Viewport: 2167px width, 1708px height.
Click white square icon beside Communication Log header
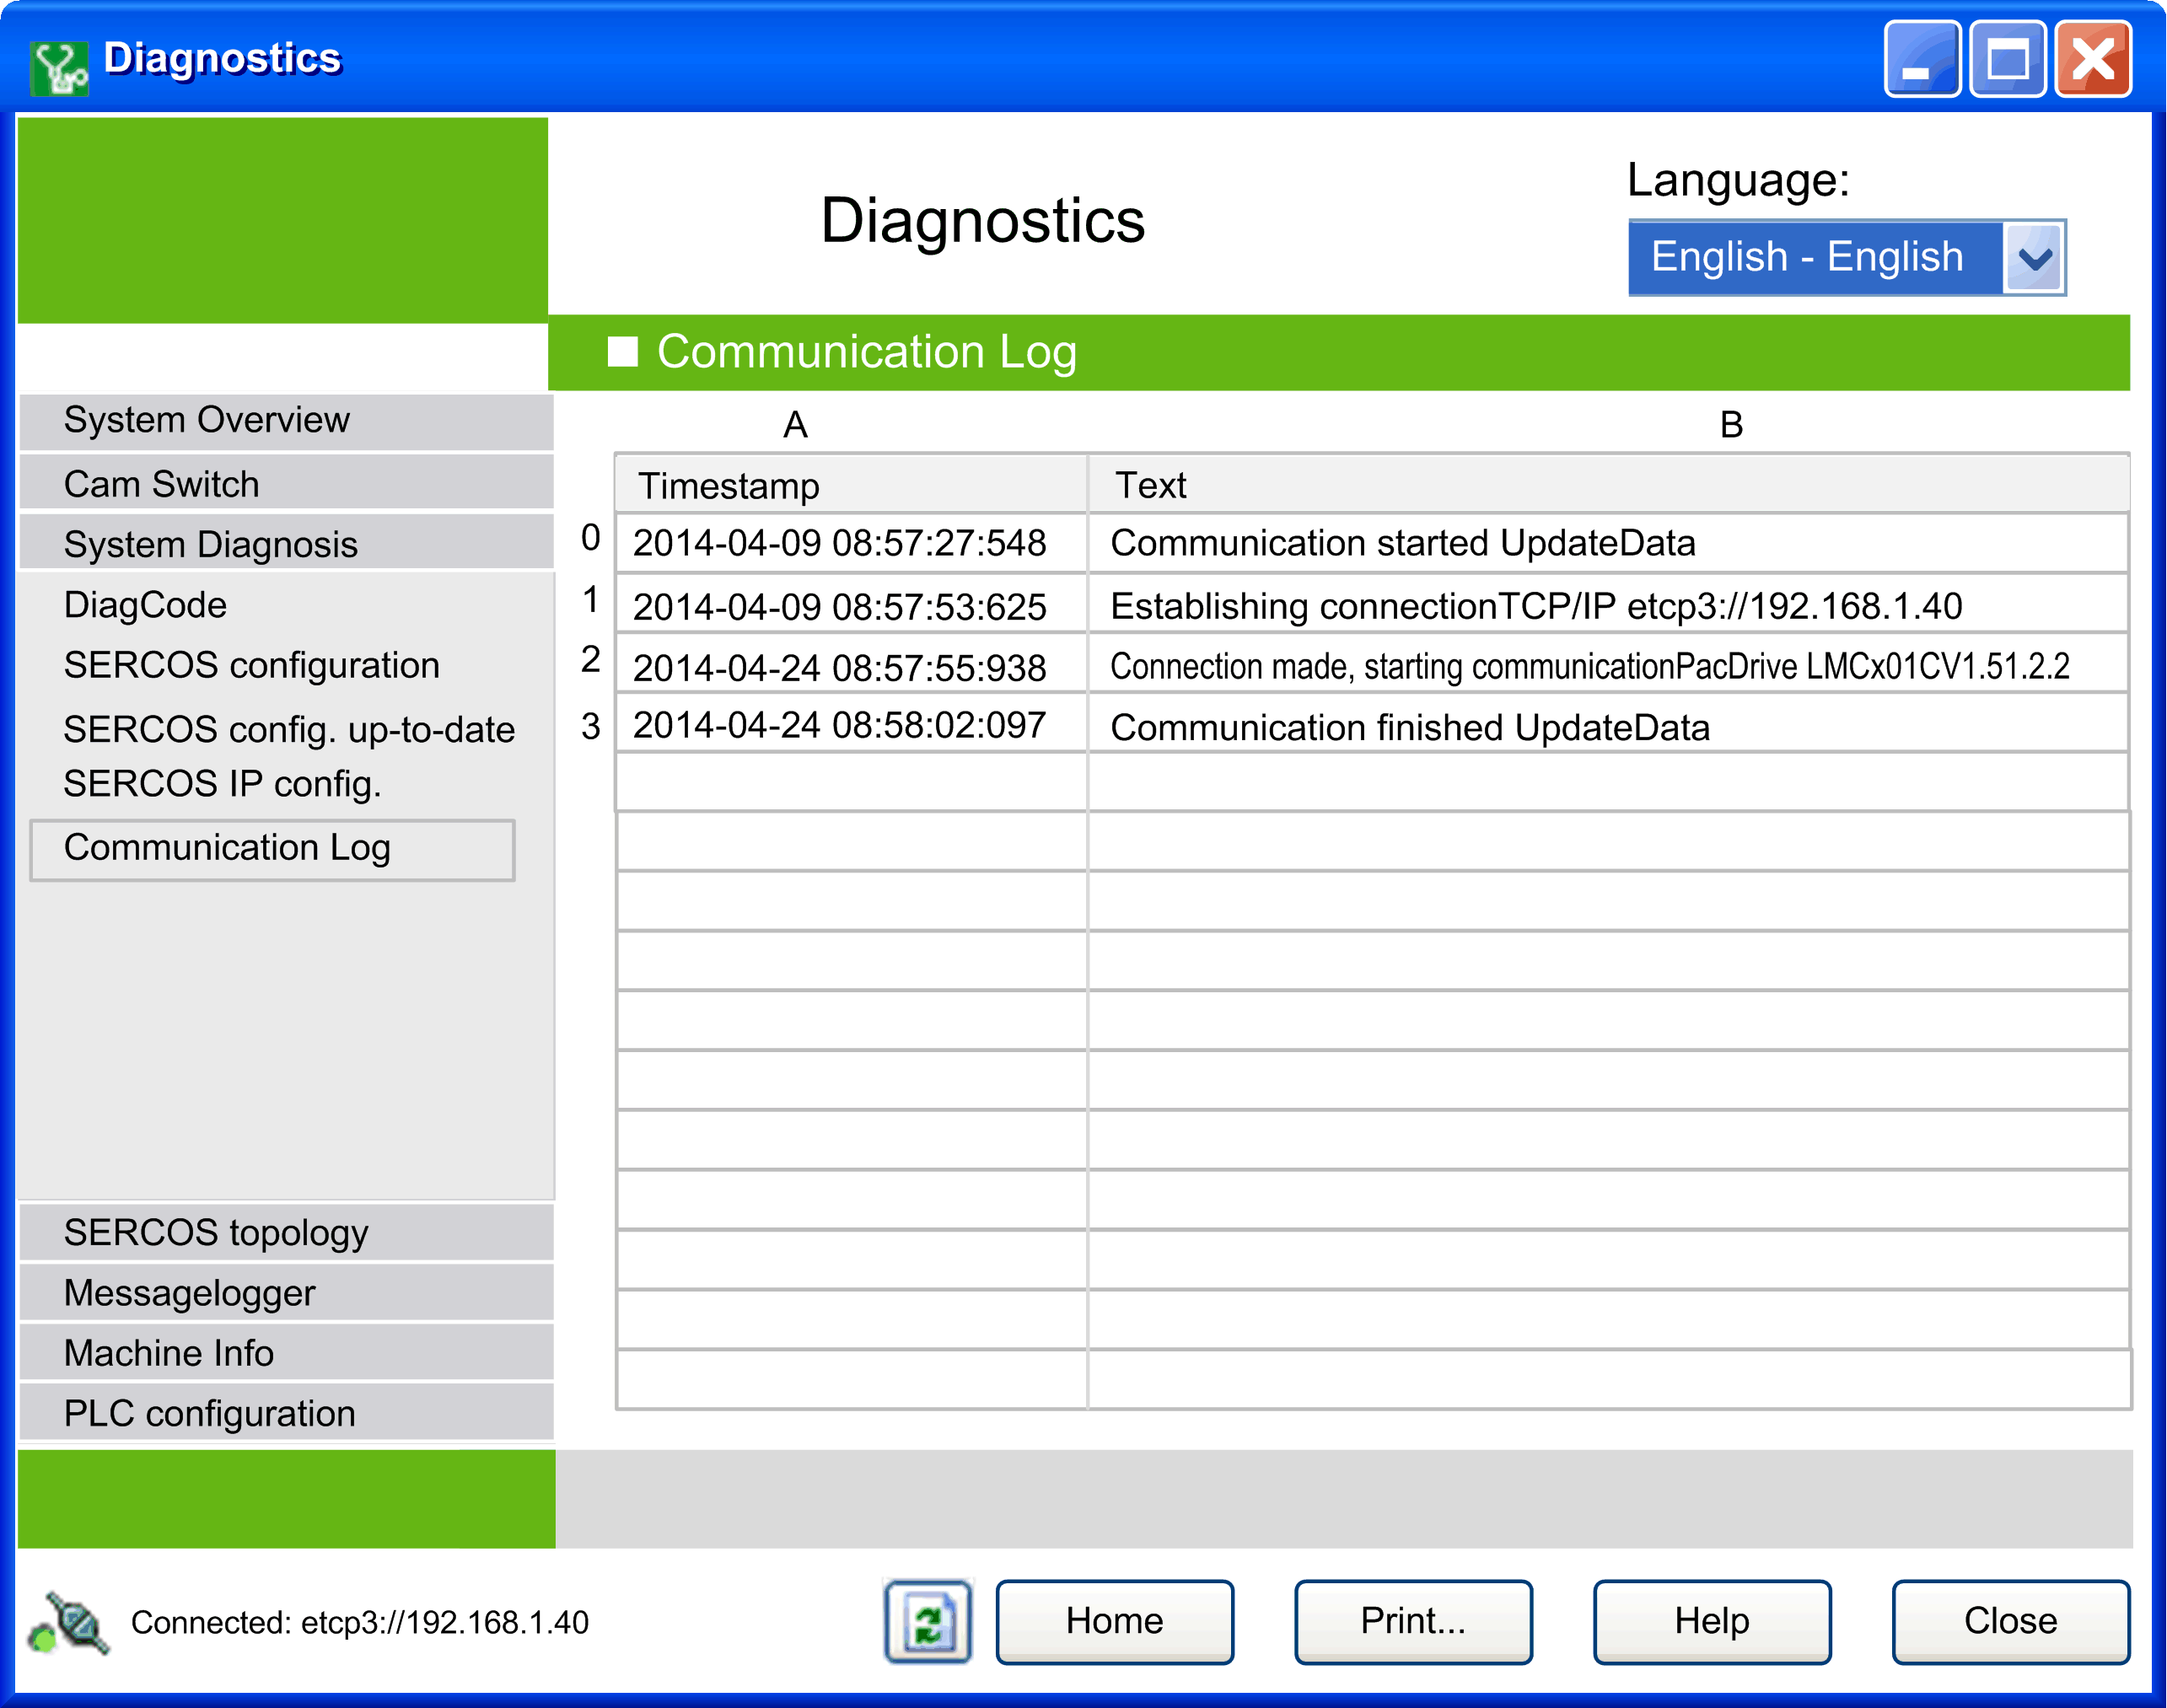coord(622,352)
